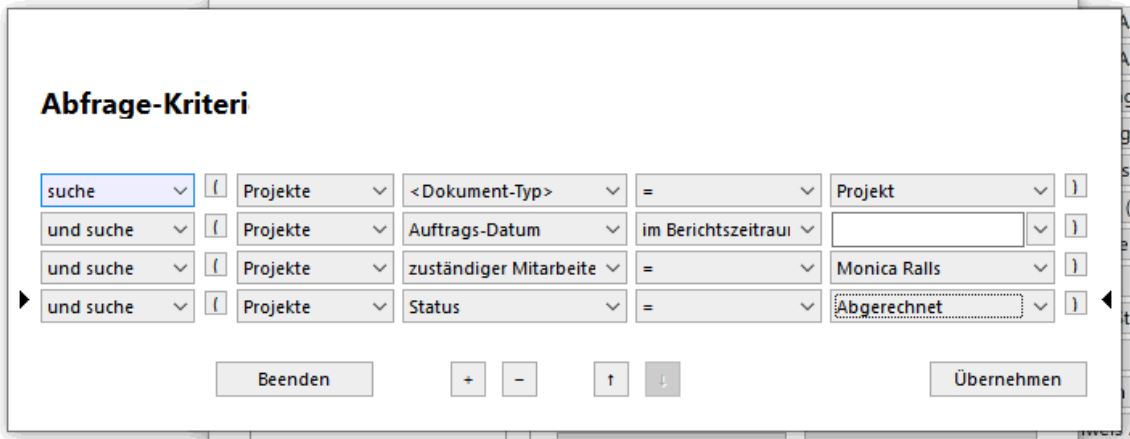This screenshot has height=439, width=1130.
Task: Open the 'suche' operator dropdown
Action: point(179,188)
